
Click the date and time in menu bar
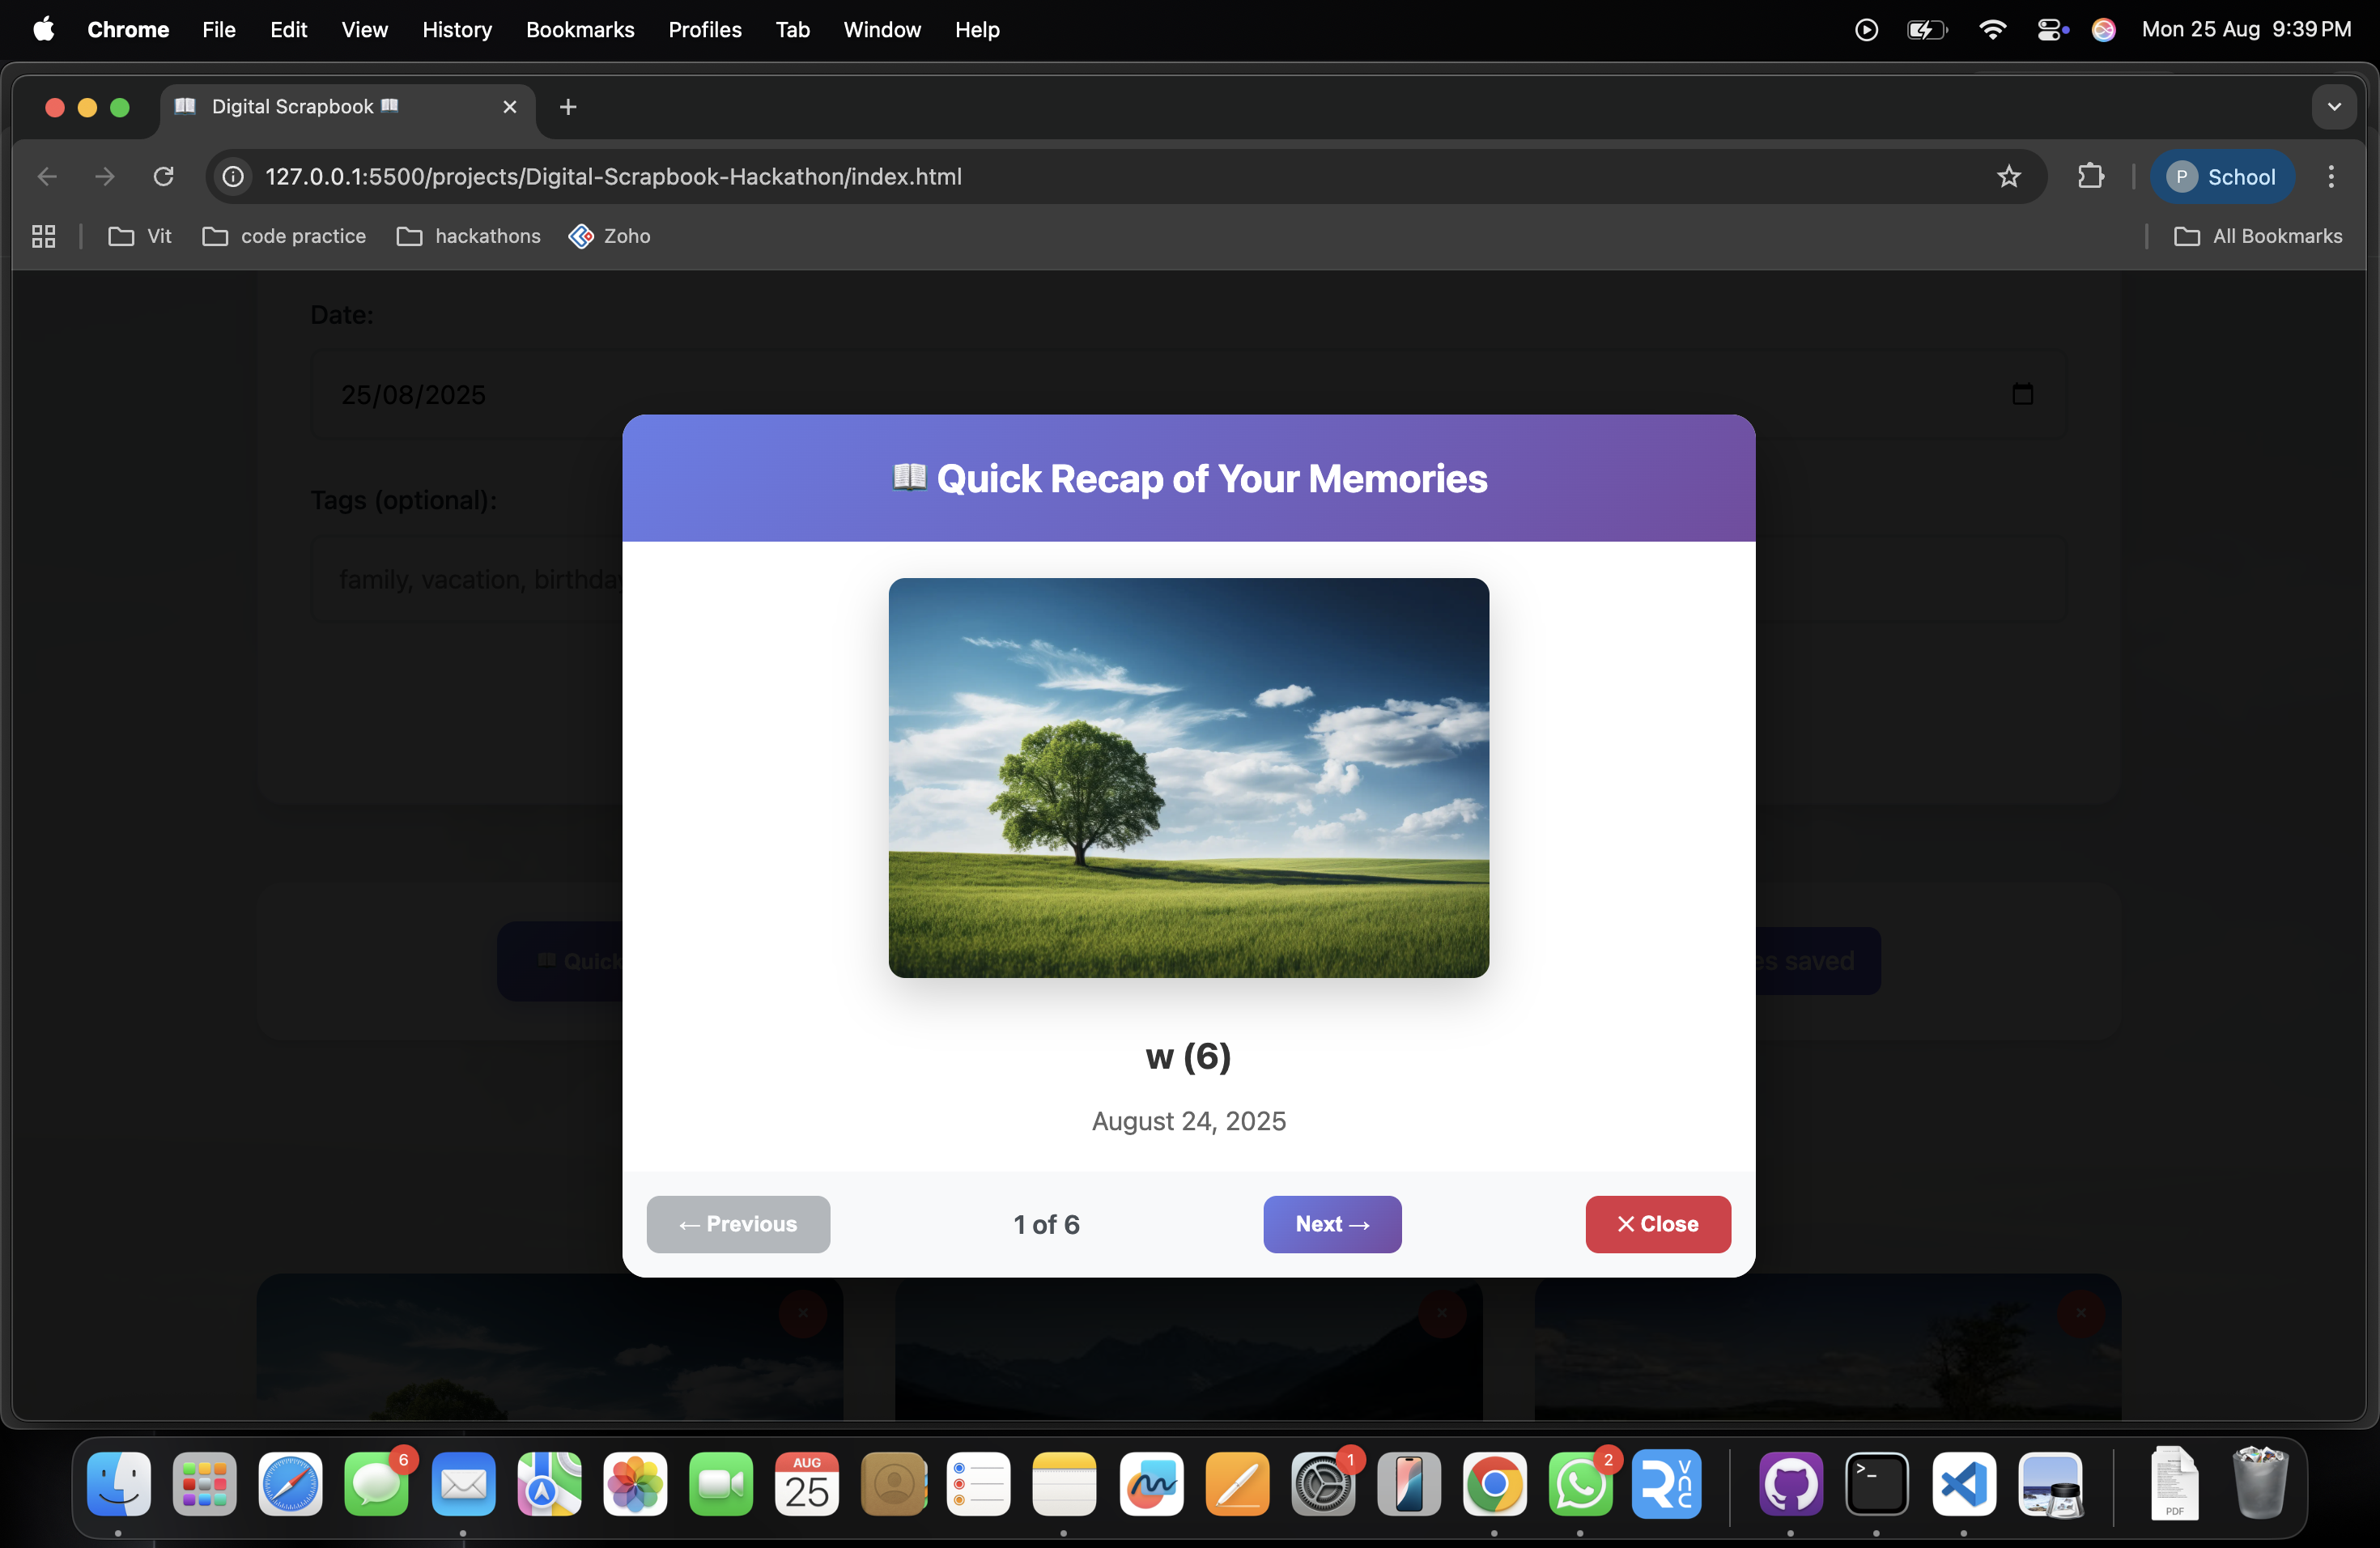2246,30
